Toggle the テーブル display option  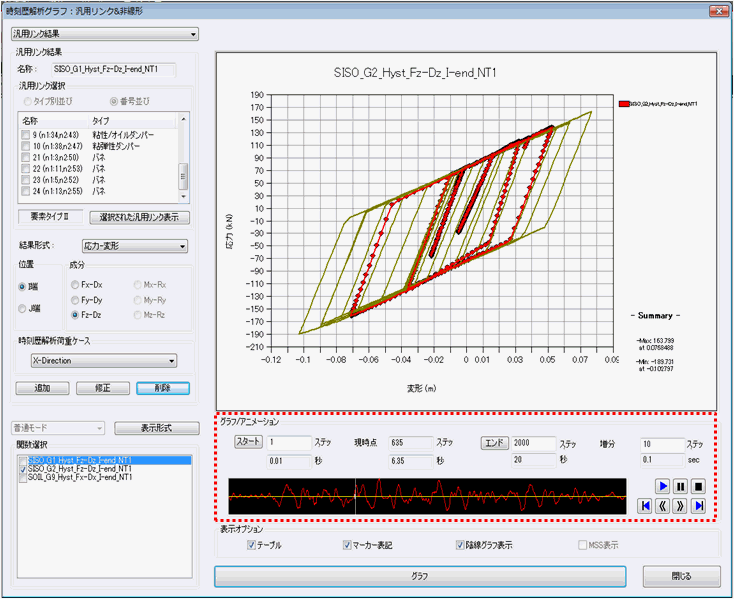[x=251, y=545]
